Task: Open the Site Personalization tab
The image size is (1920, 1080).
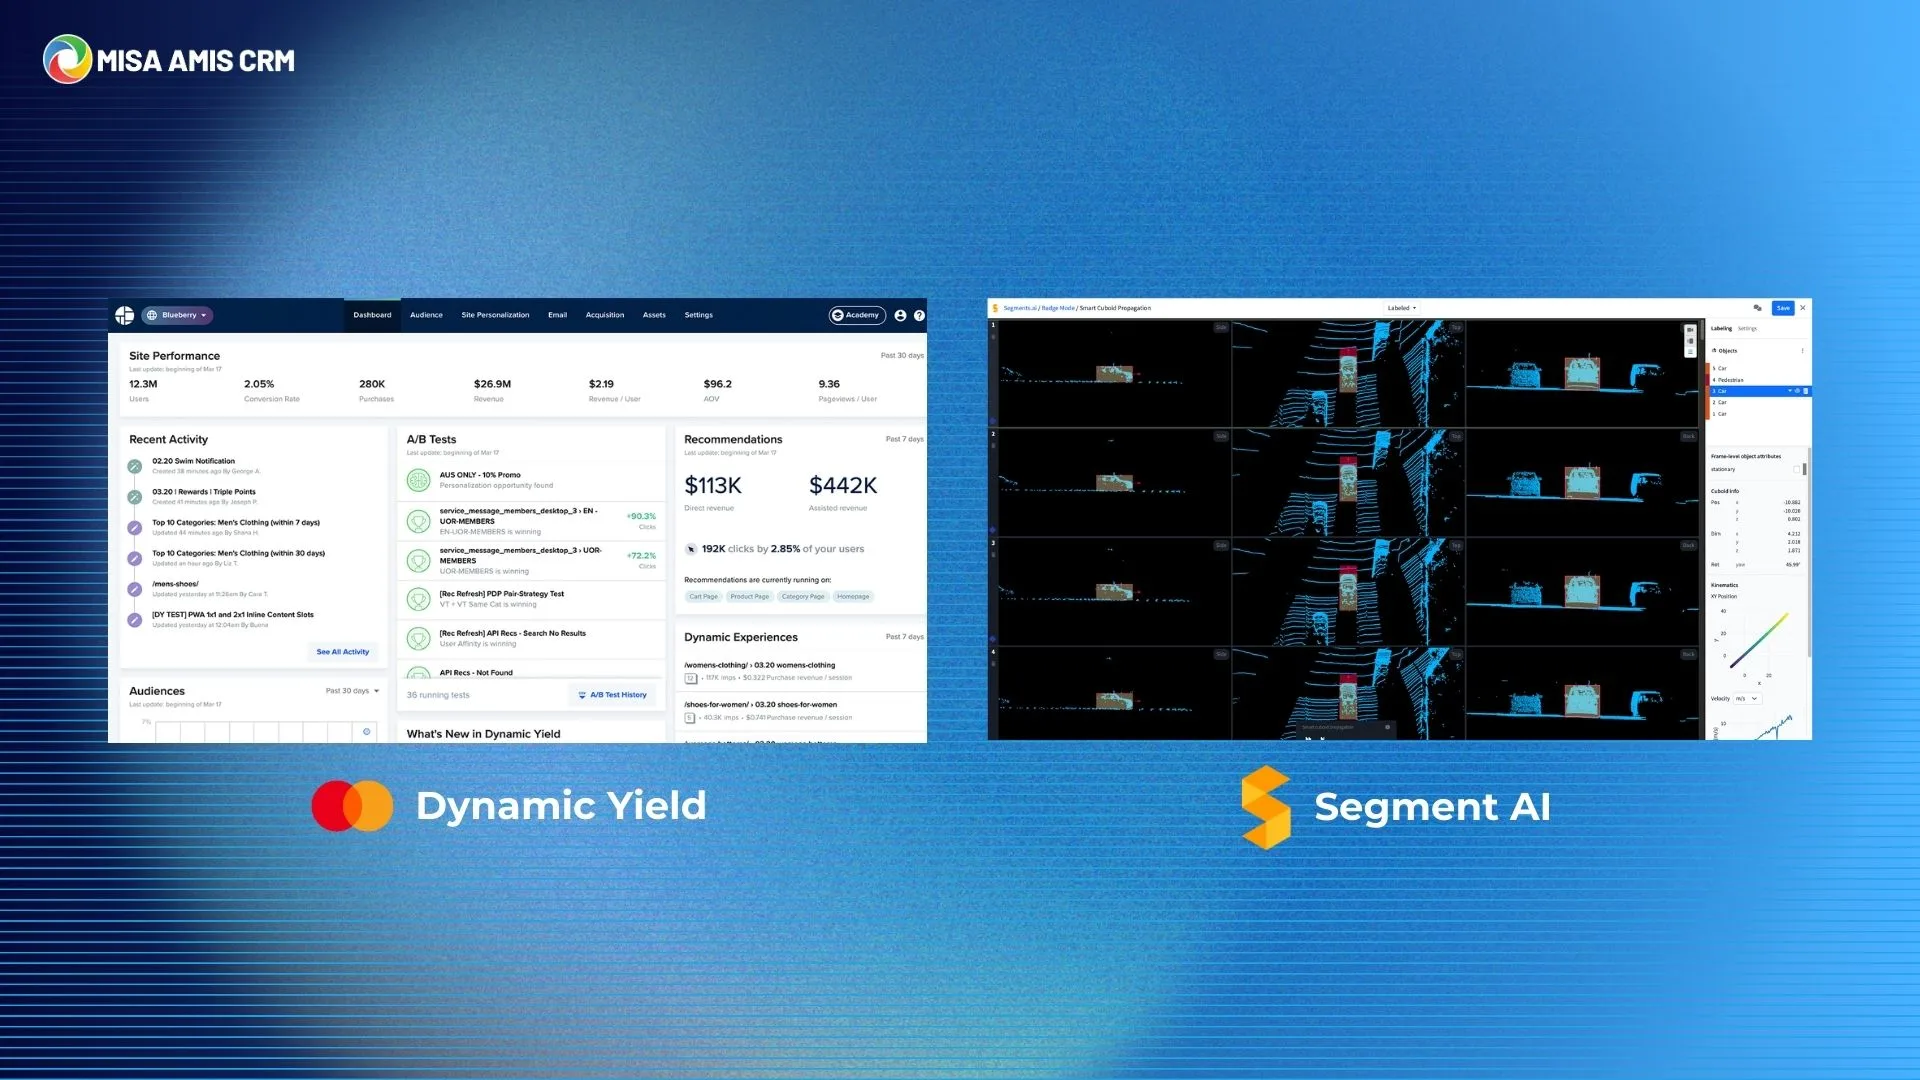Action: click(495, 315)
